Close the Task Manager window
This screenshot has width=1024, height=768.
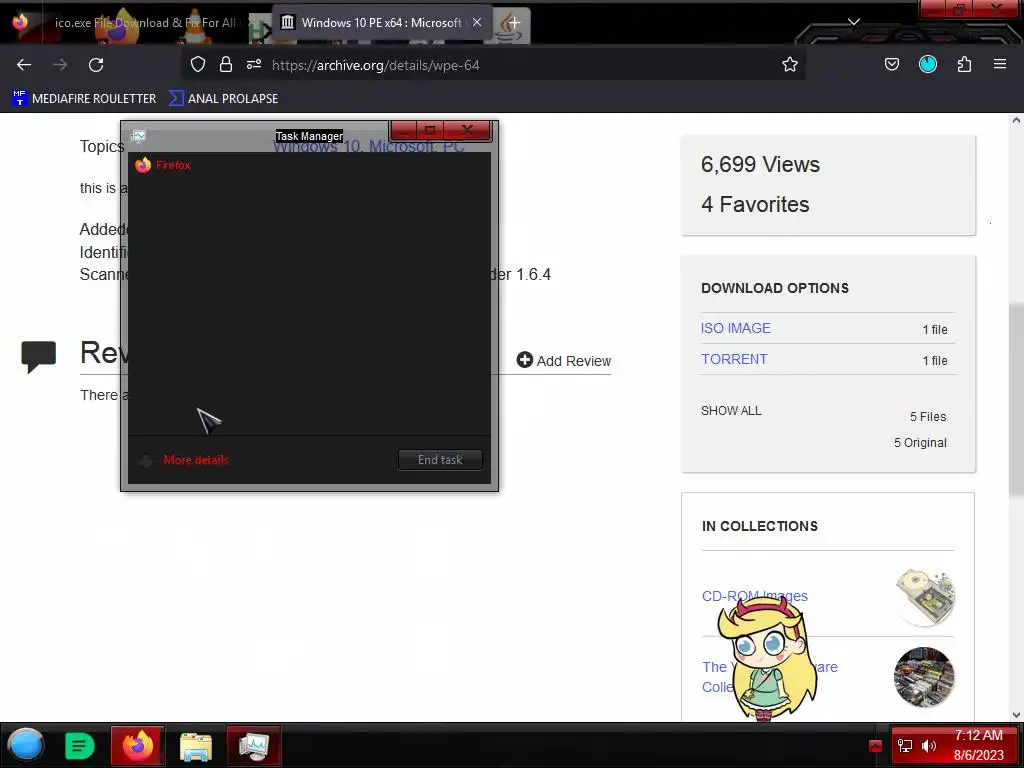[467, 130]
